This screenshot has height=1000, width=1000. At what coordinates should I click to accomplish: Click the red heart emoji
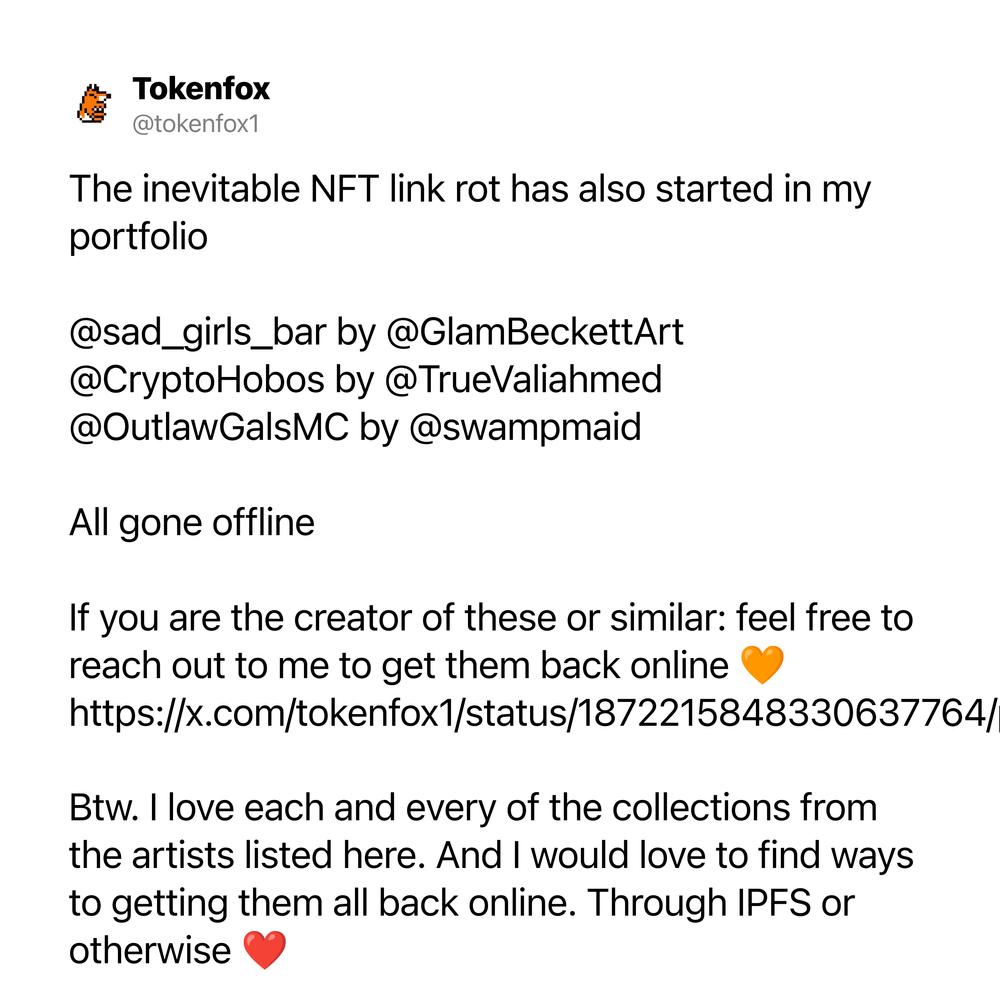[x=265, y=950]
